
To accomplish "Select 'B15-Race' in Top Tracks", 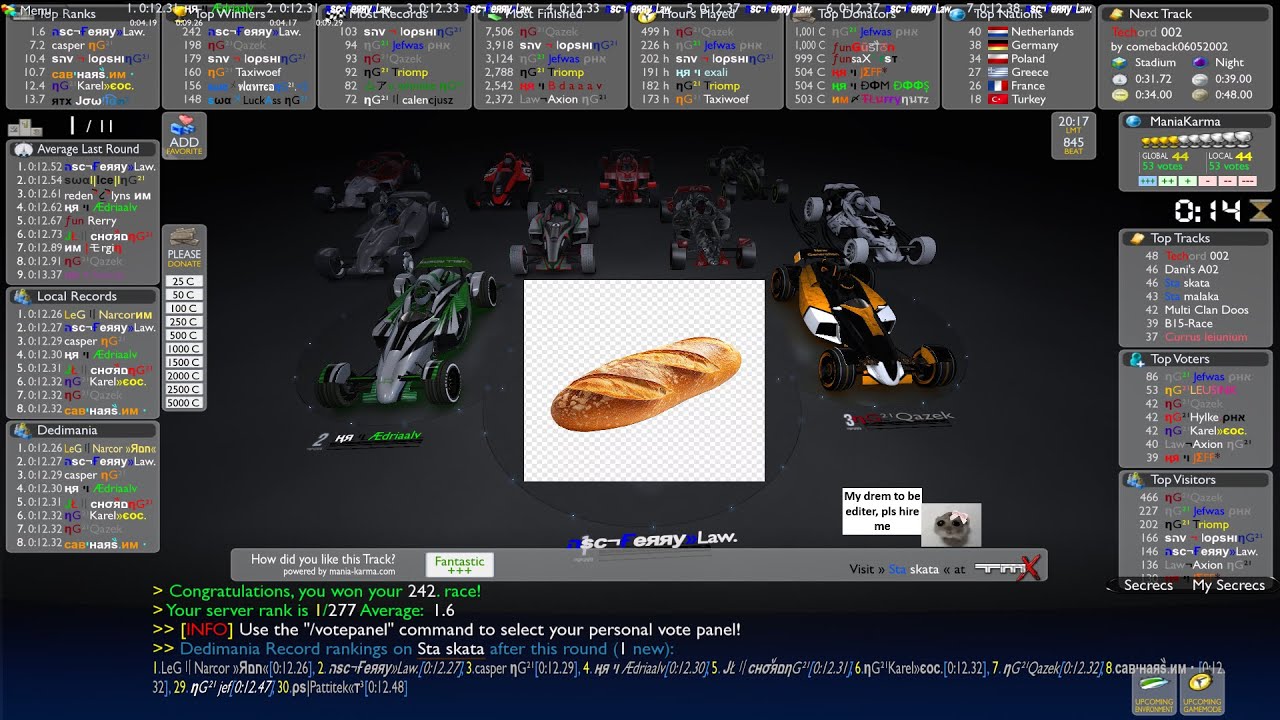I will click(1189, 324).
